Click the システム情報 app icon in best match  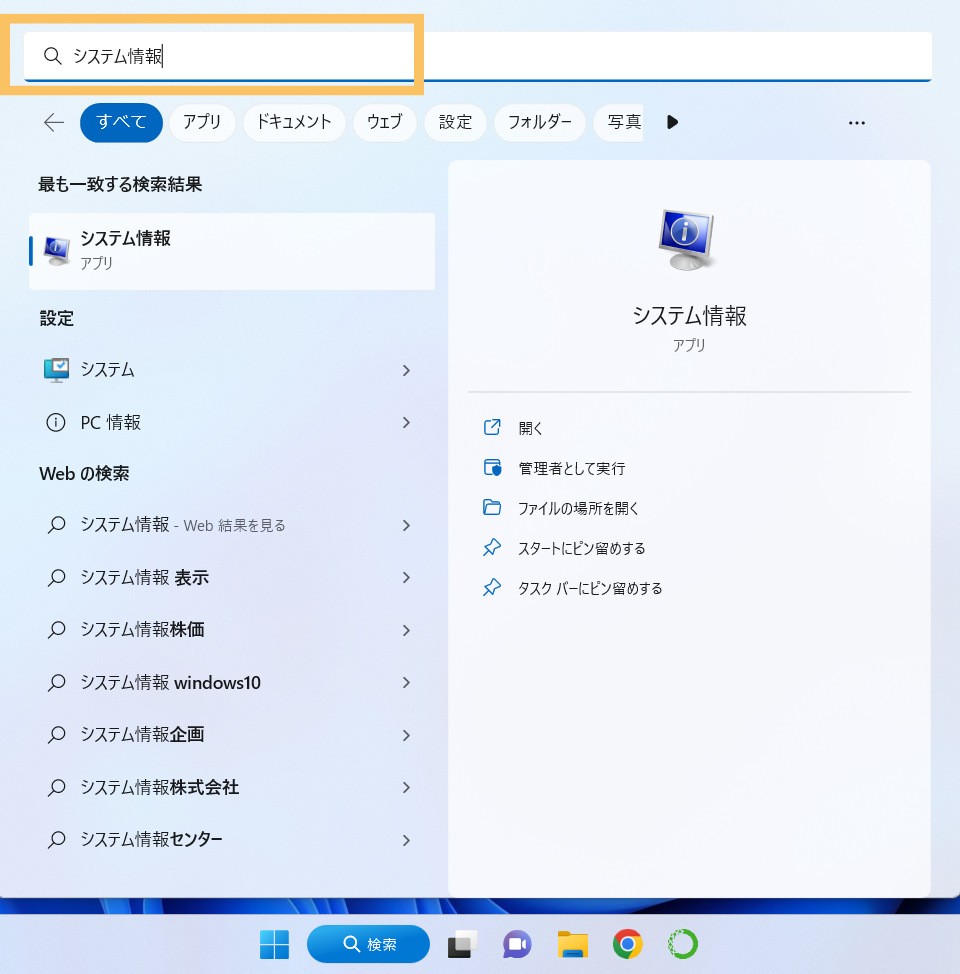57,251
